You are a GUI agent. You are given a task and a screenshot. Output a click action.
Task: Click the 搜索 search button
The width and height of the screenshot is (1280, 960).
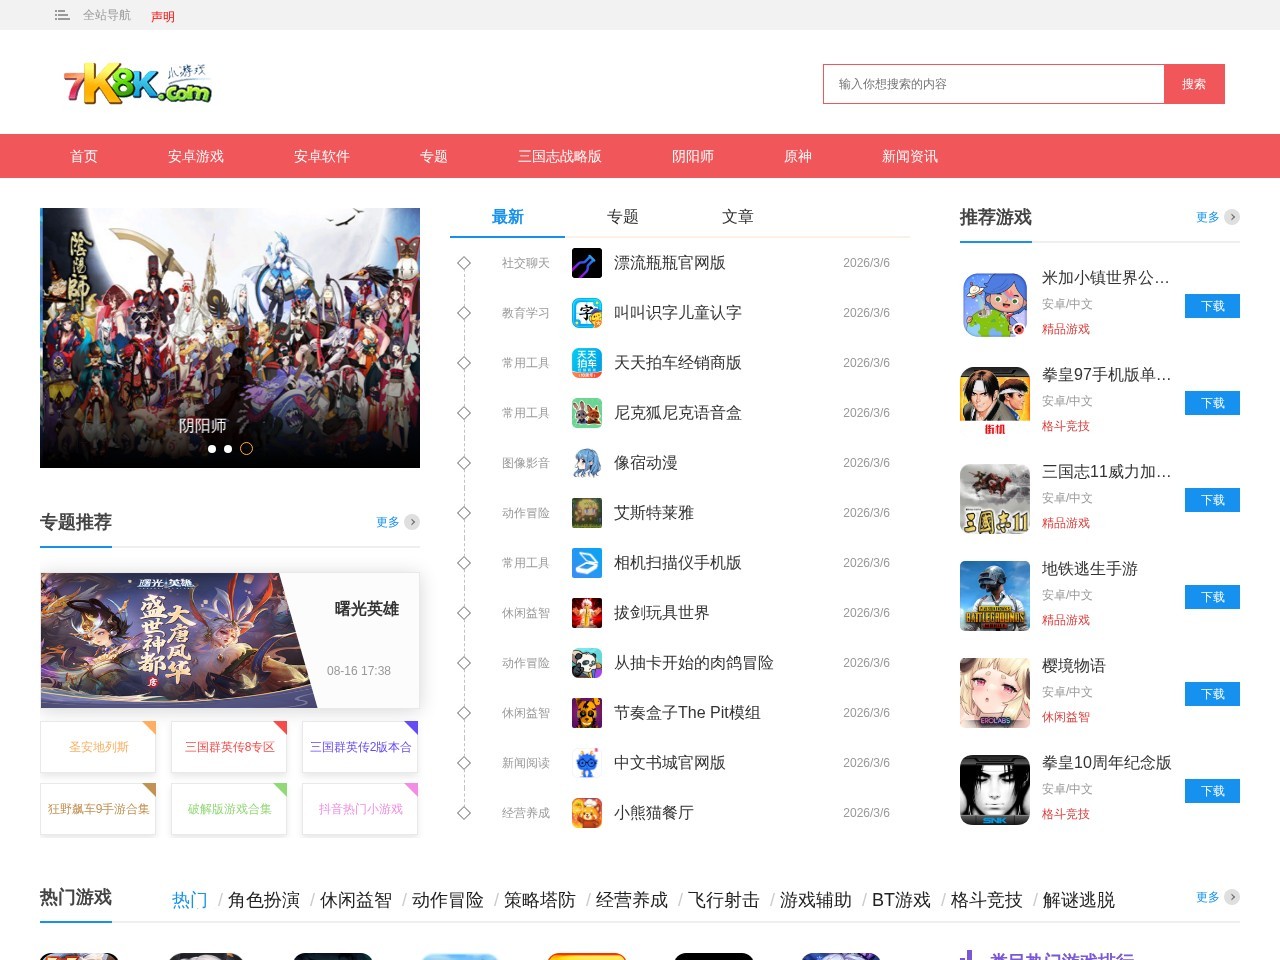[x=1193, y=84]
